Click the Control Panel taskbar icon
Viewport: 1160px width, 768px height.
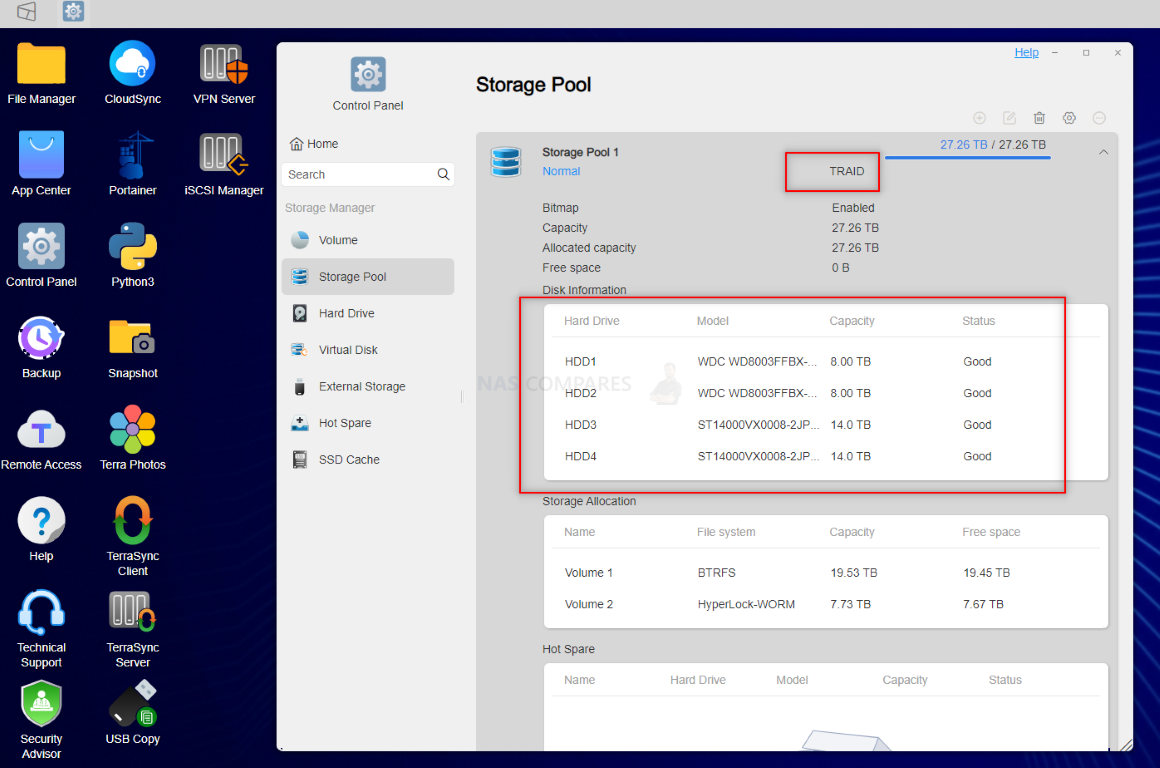(73, 11)
